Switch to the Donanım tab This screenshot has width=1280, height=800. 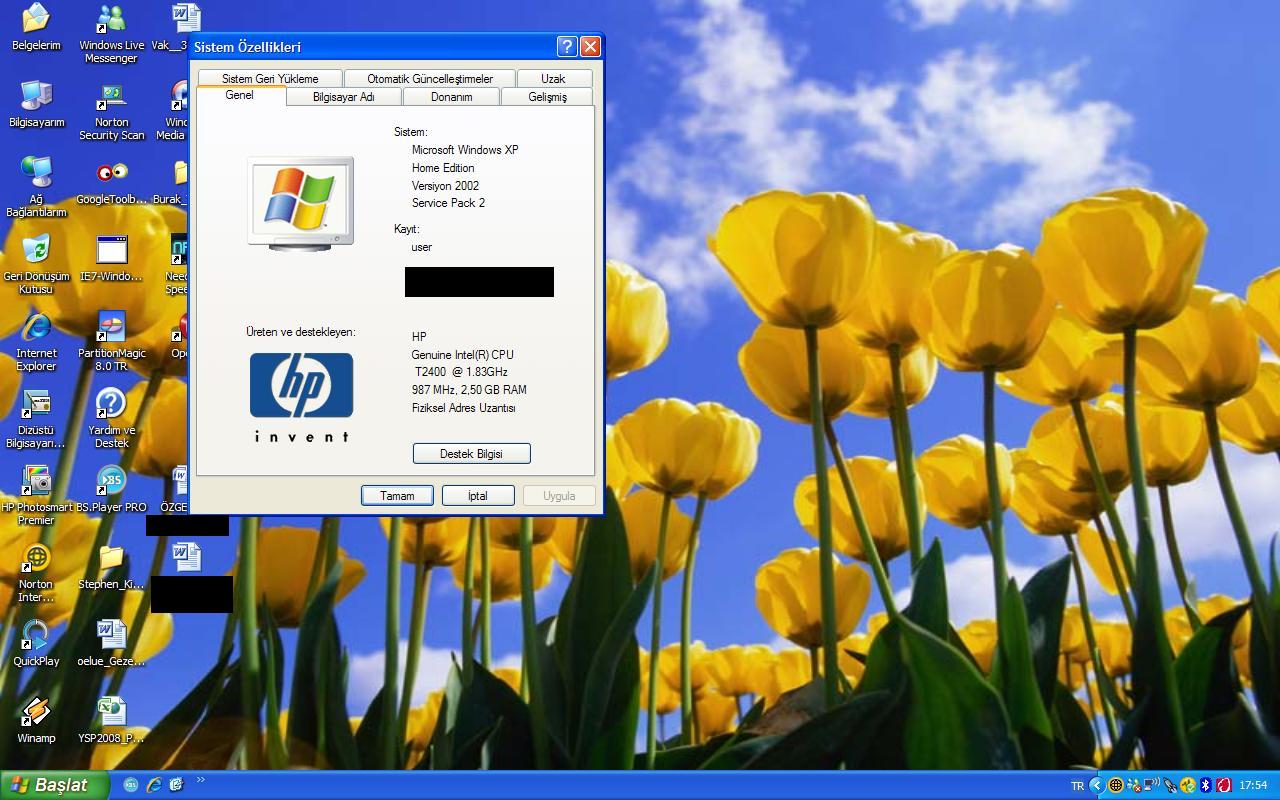[451, 97]
